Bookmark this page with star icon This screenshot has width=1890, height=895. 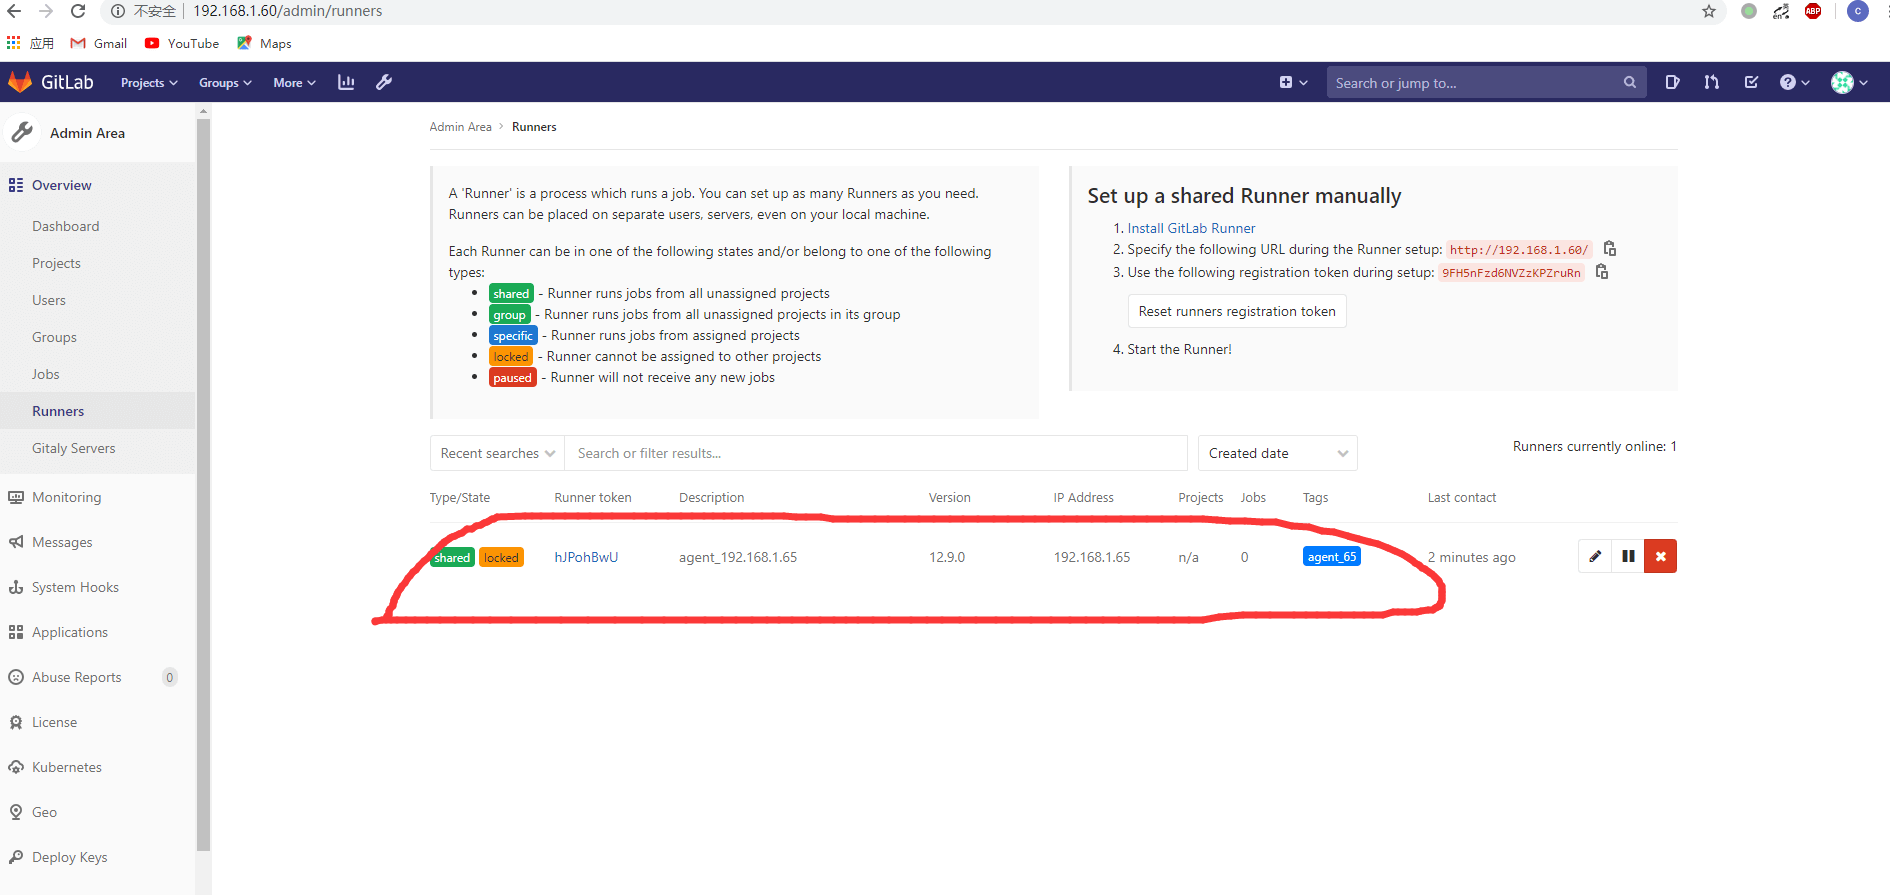pyautogui.click(x=1709, y=11)
